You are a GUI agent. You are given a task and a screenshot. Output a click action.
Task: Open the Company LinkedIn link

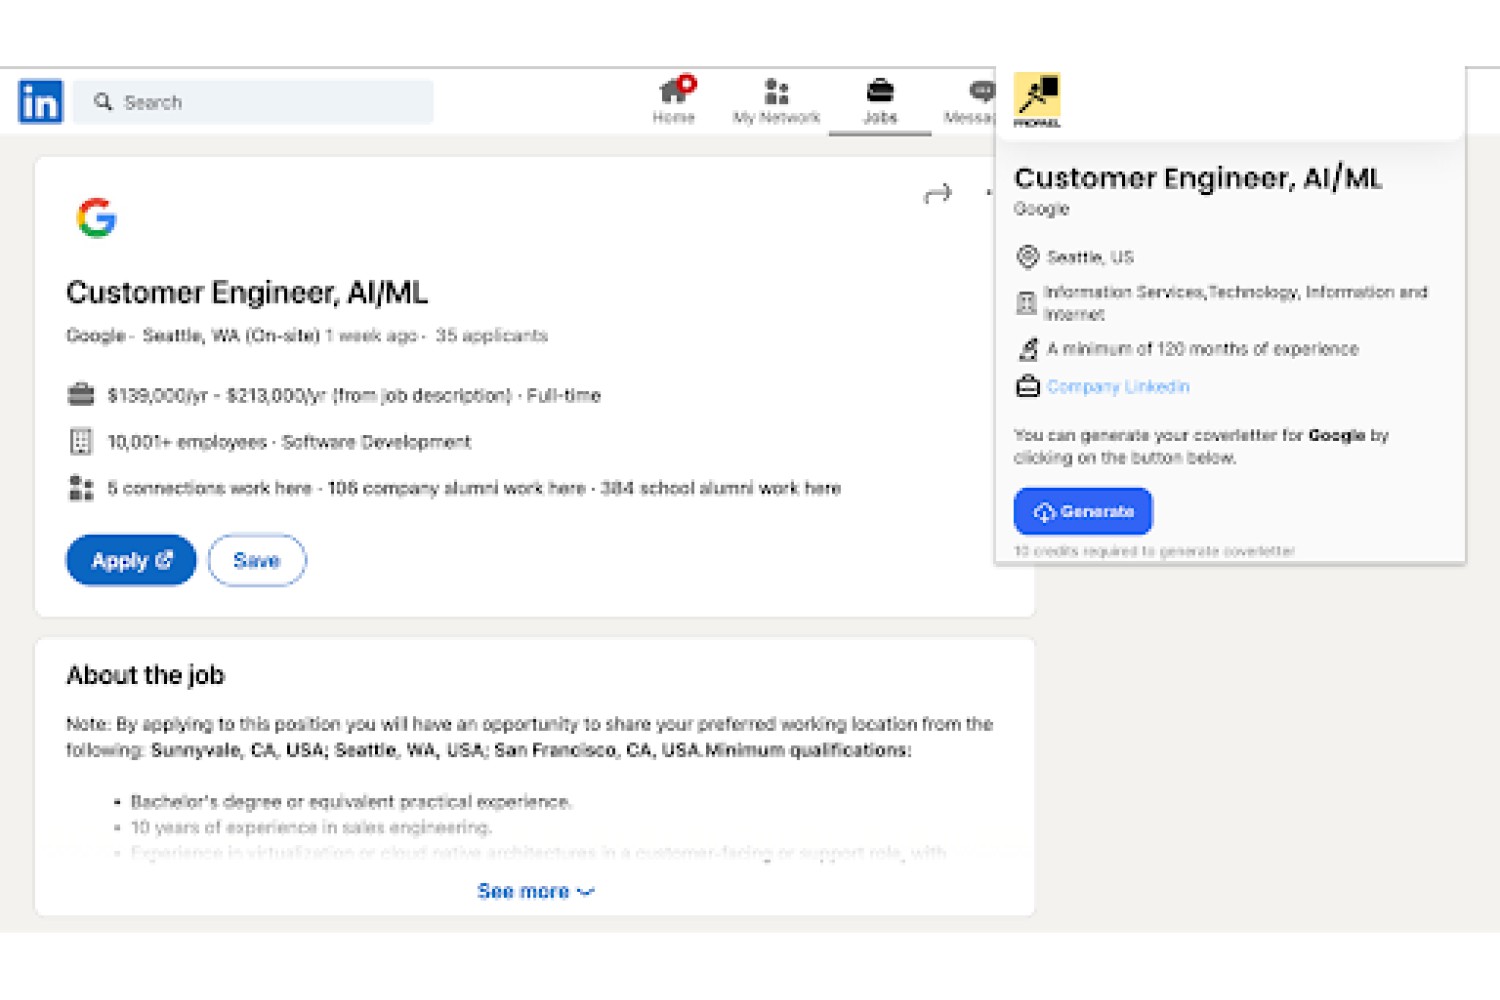tap(1118, 386)
